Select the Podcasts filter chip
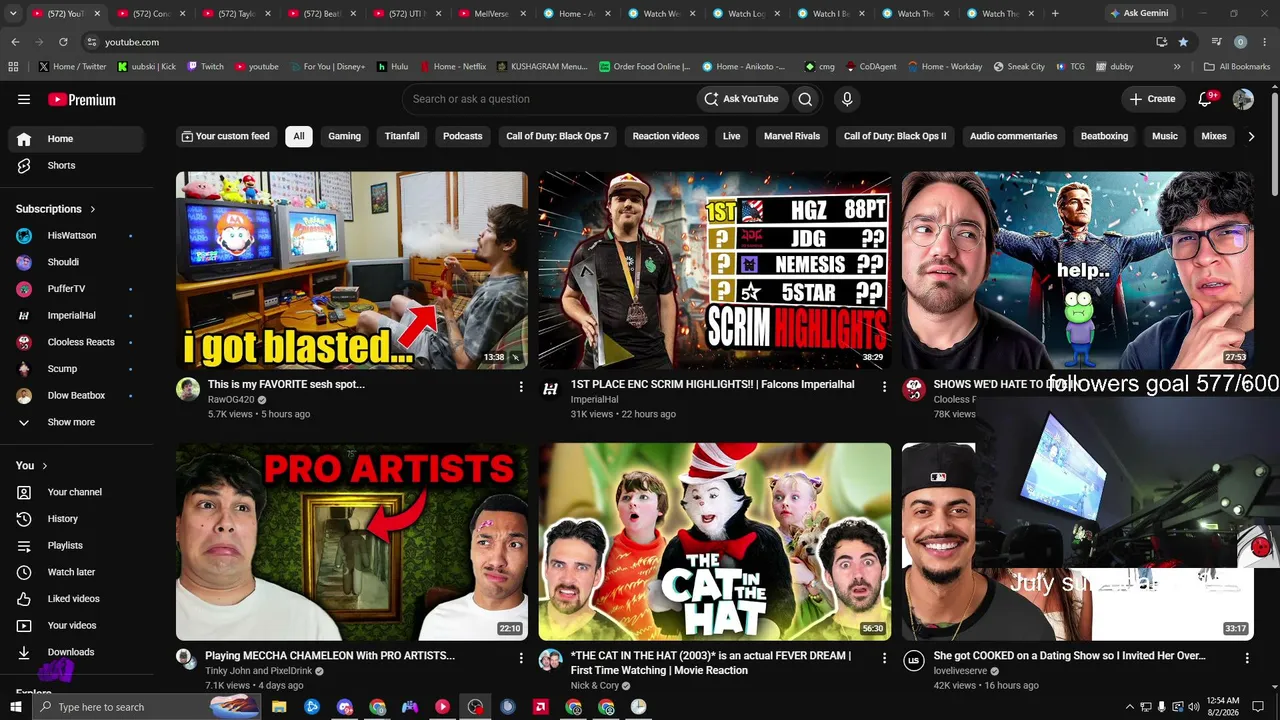This screenshot has width=1280, height=720. point(462,136)
